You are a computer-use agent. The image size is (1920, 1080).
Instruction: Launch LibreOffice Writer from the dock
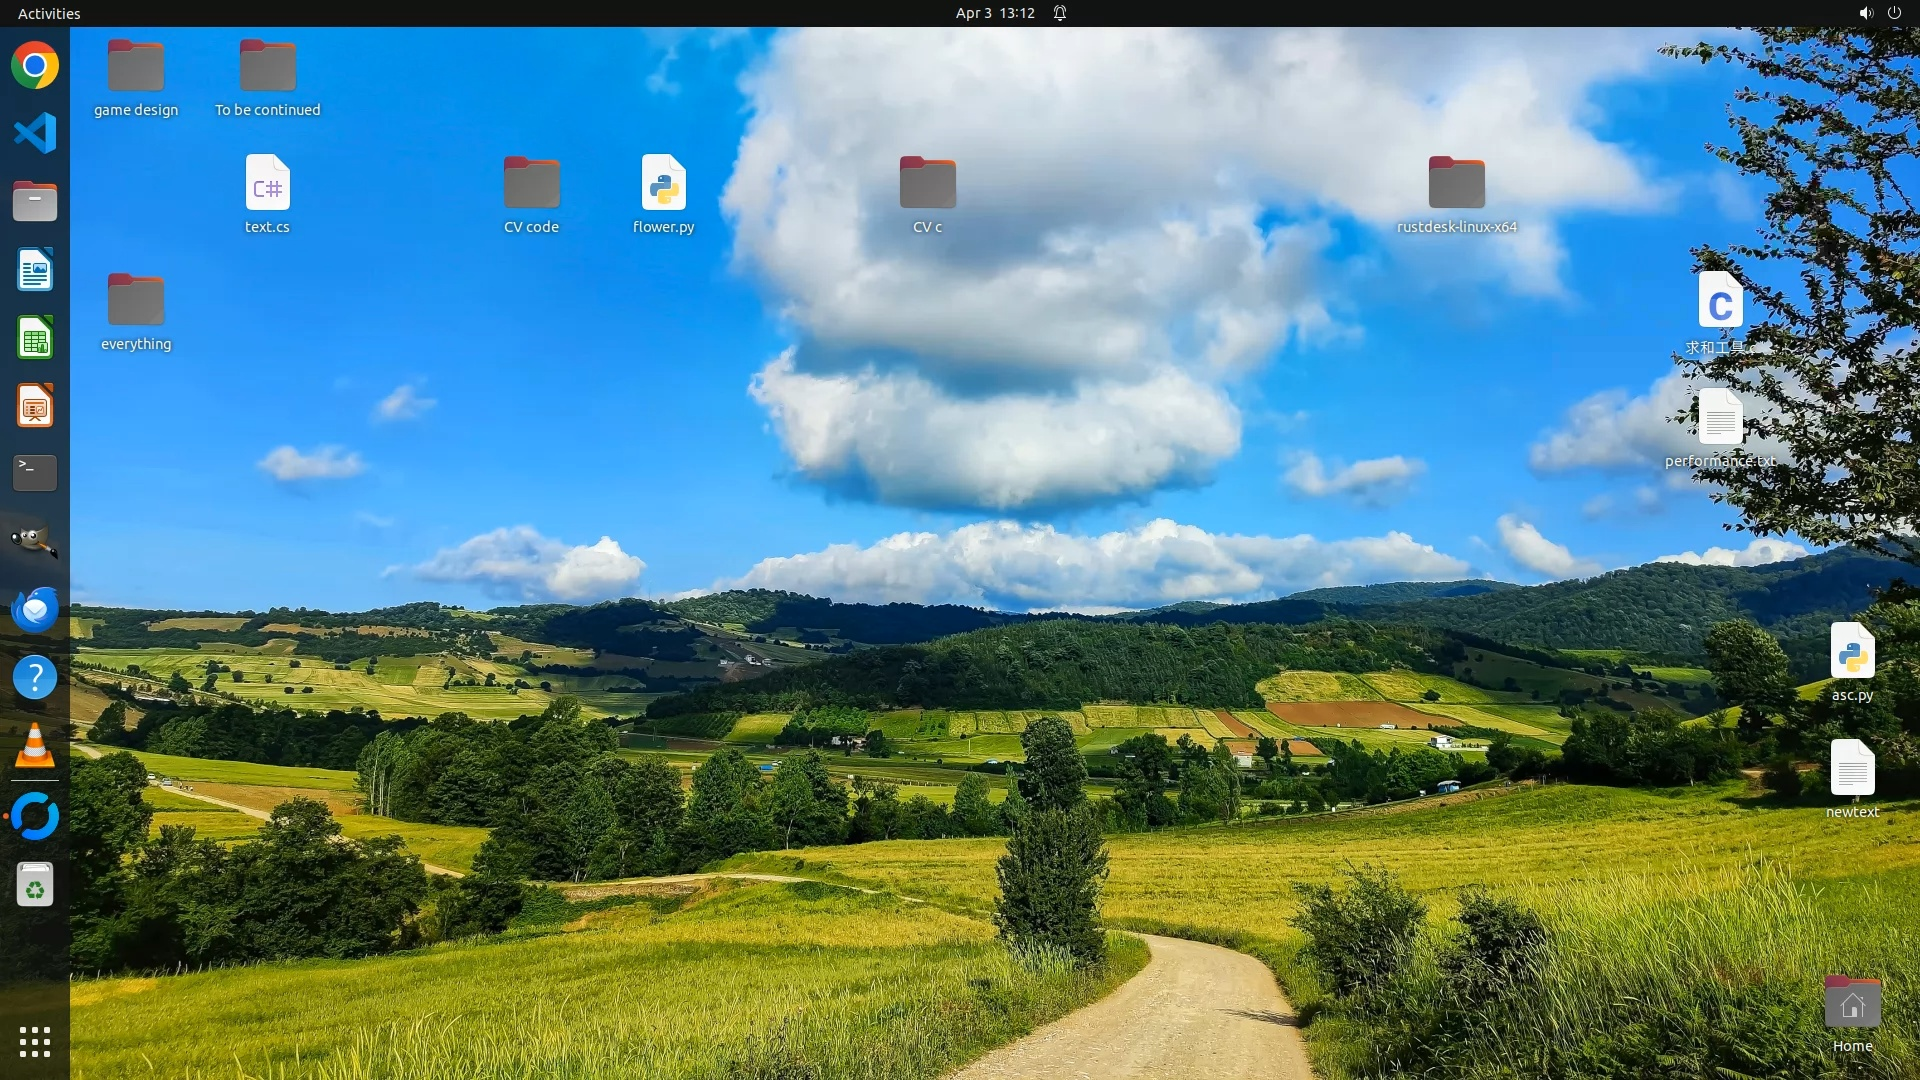[35, 270]
